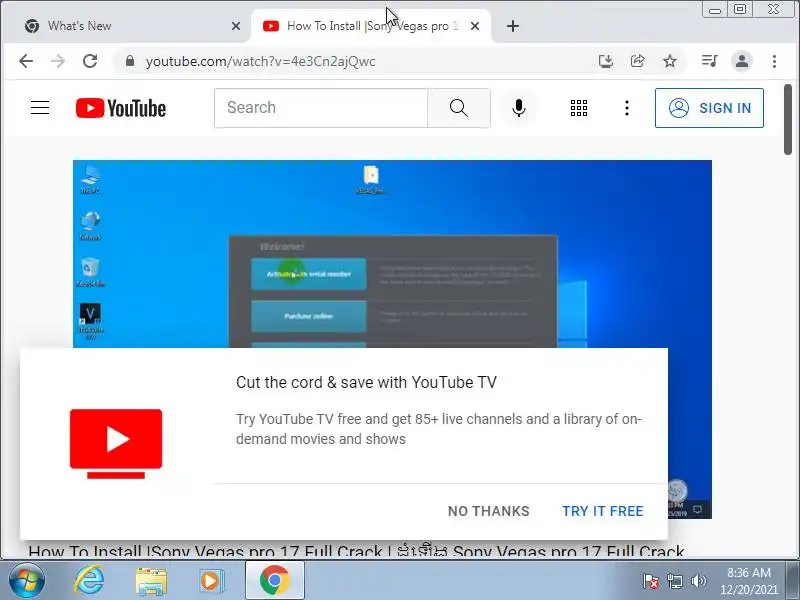The height and width of the screenshot is (600, 800).
Task: Go back with browser back arrow
Action: click(26, 61)
